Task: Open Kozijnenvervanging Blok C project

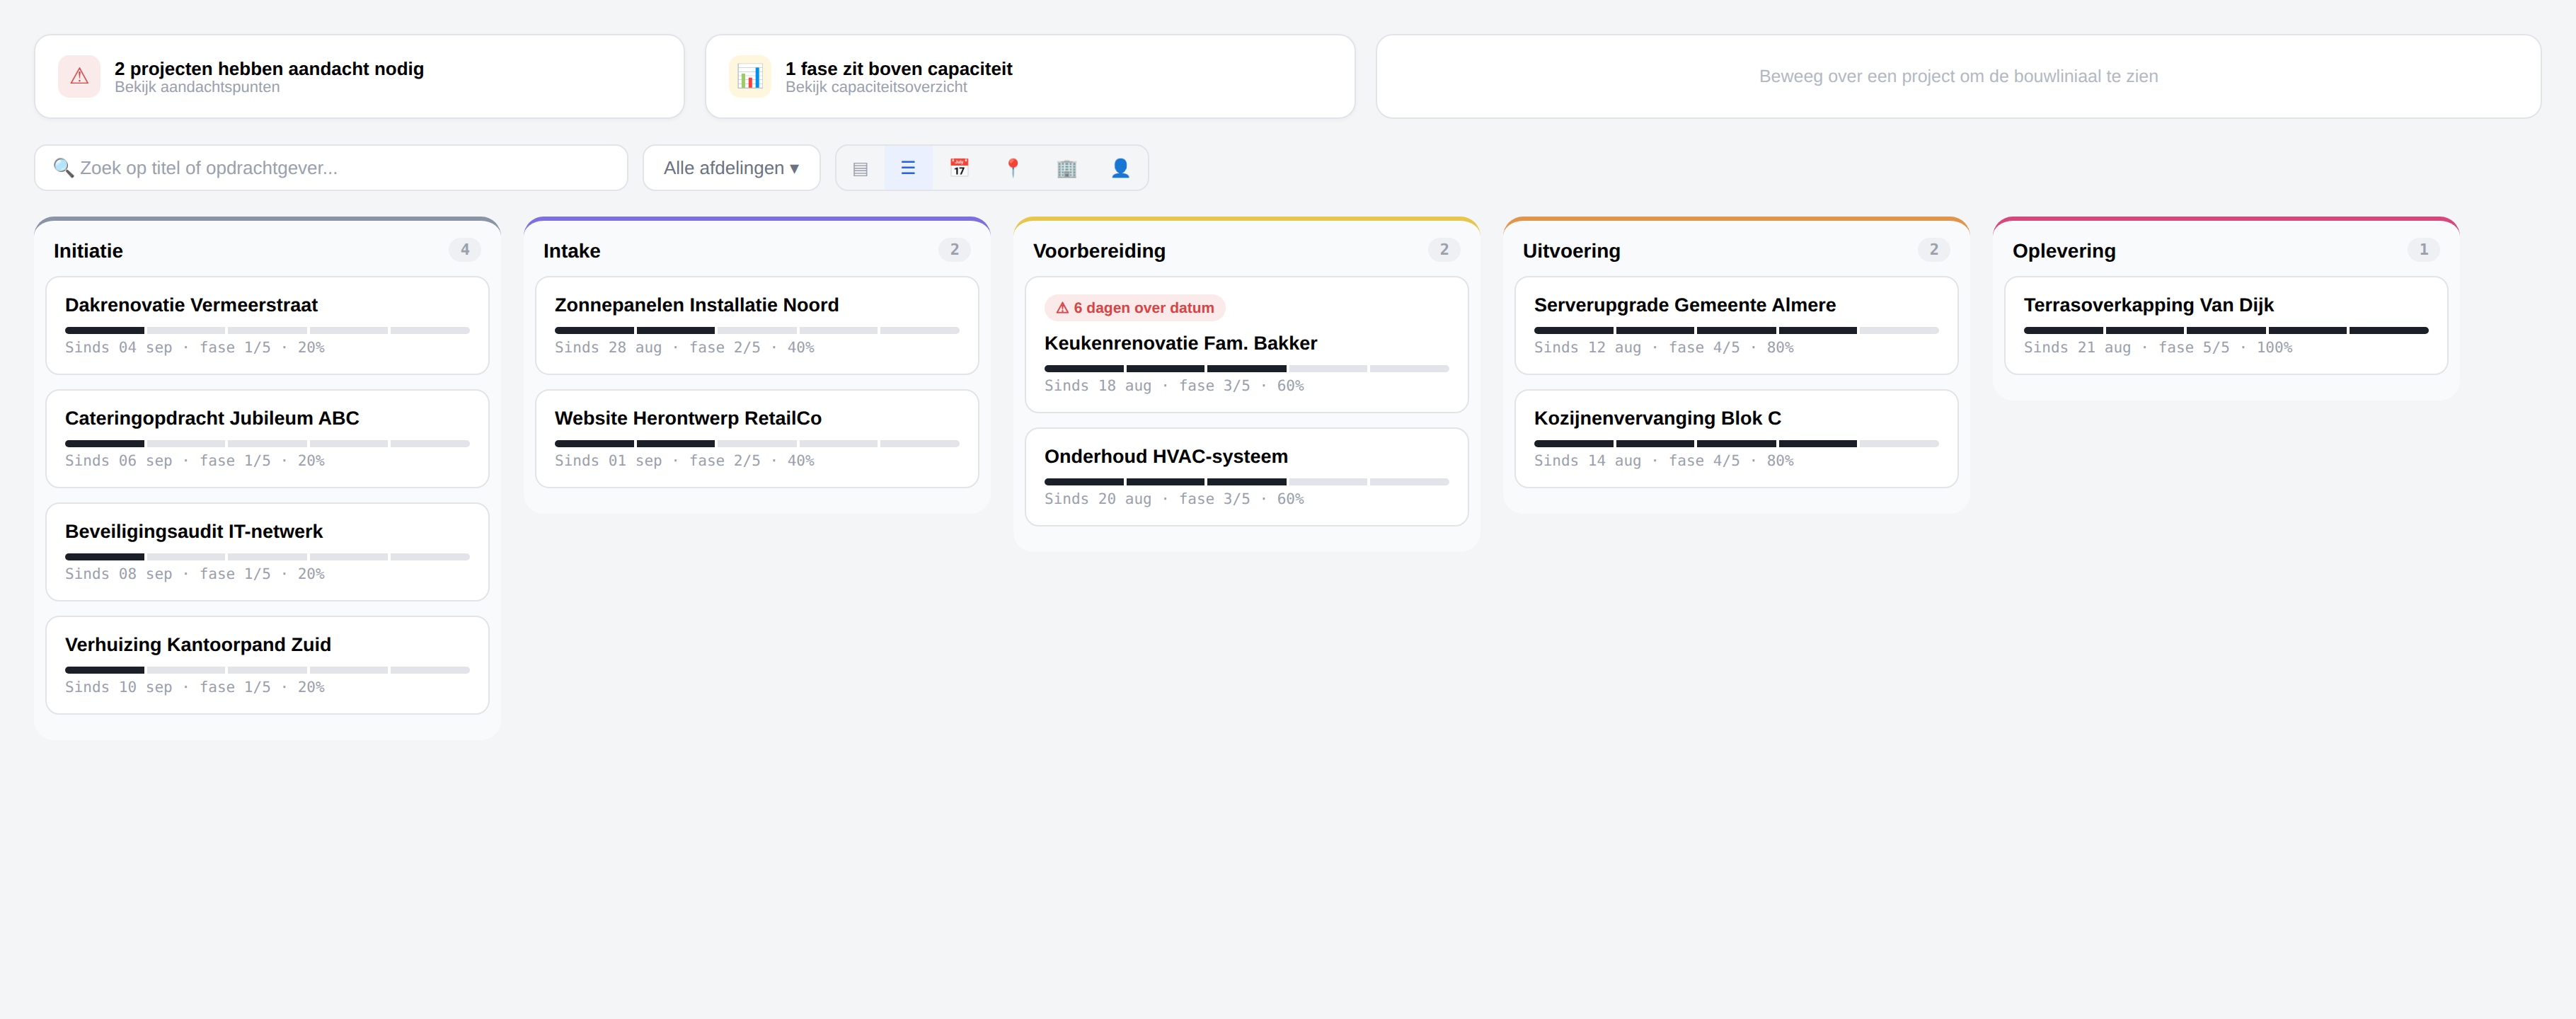Action: pos(1736,438)
